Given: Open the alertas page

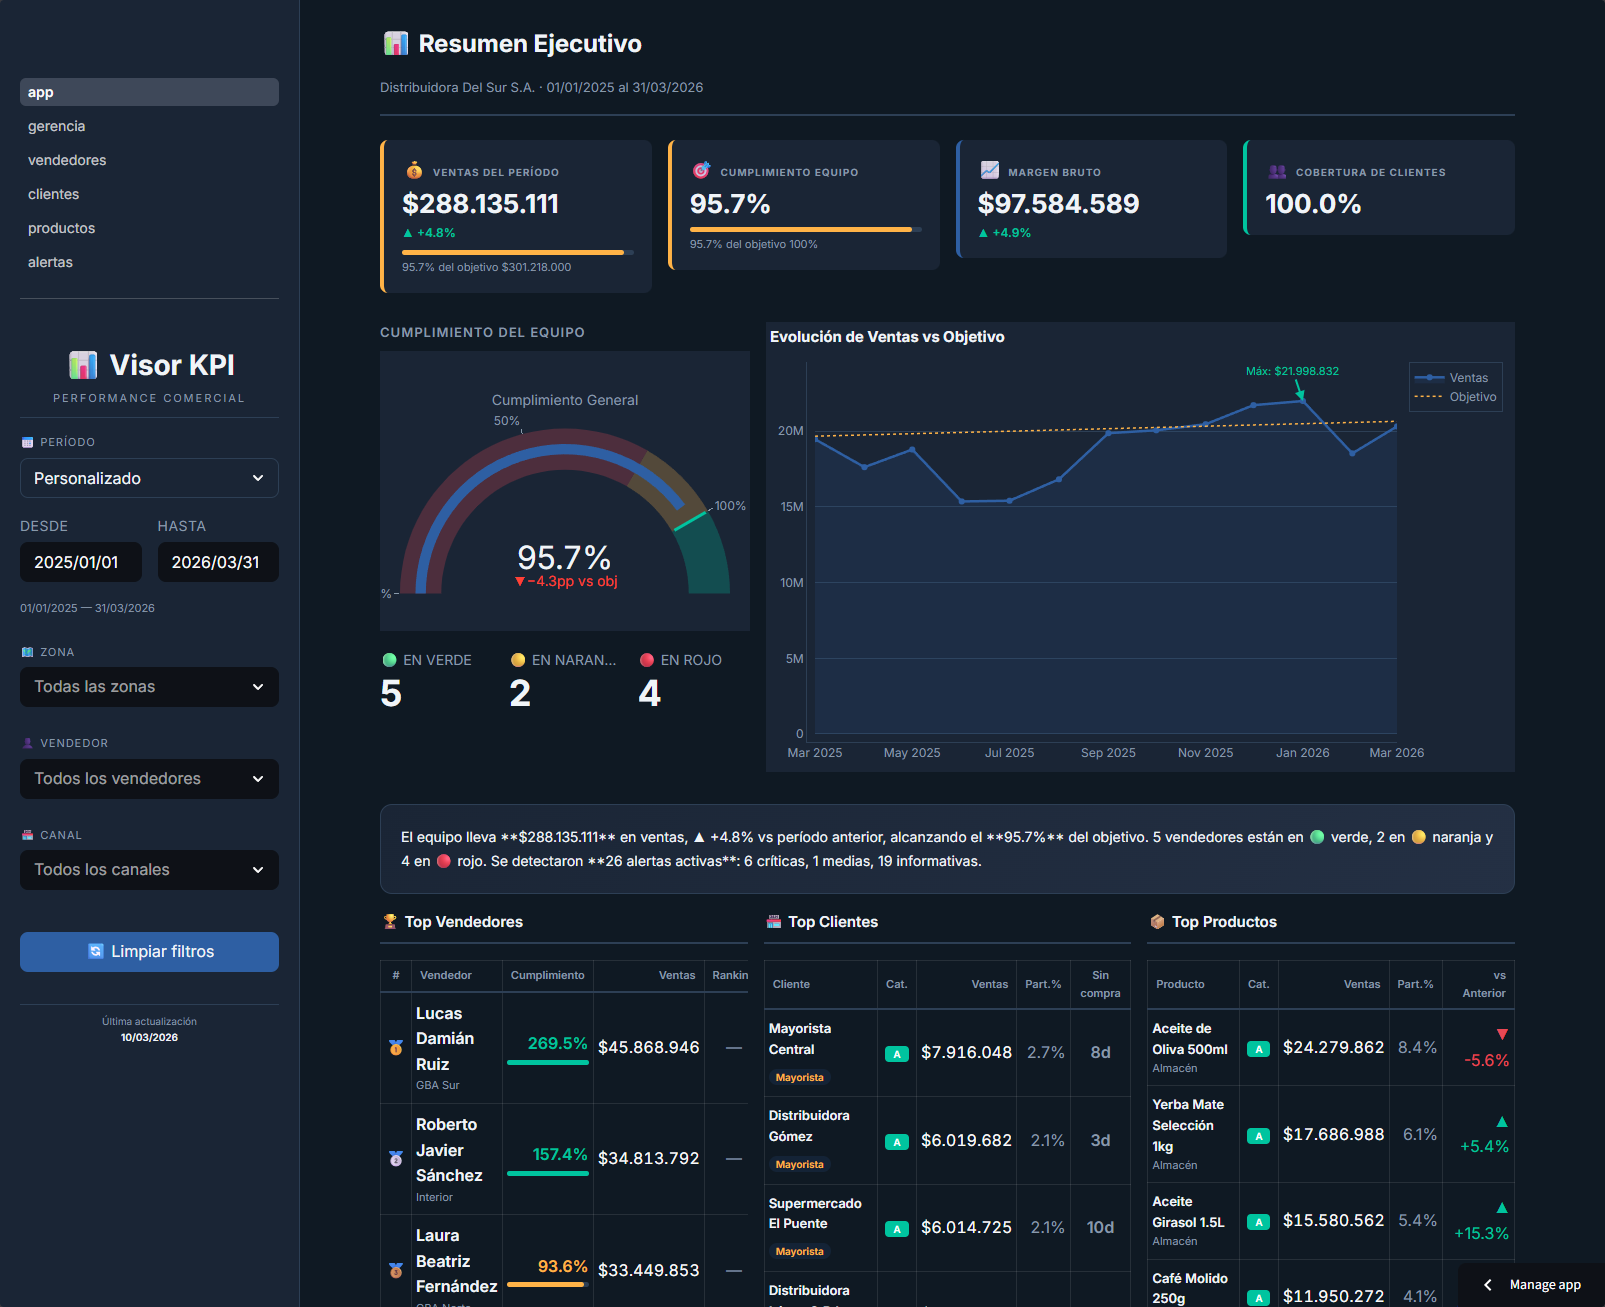Looking at the screenshot, I should (x=149, y=262).
